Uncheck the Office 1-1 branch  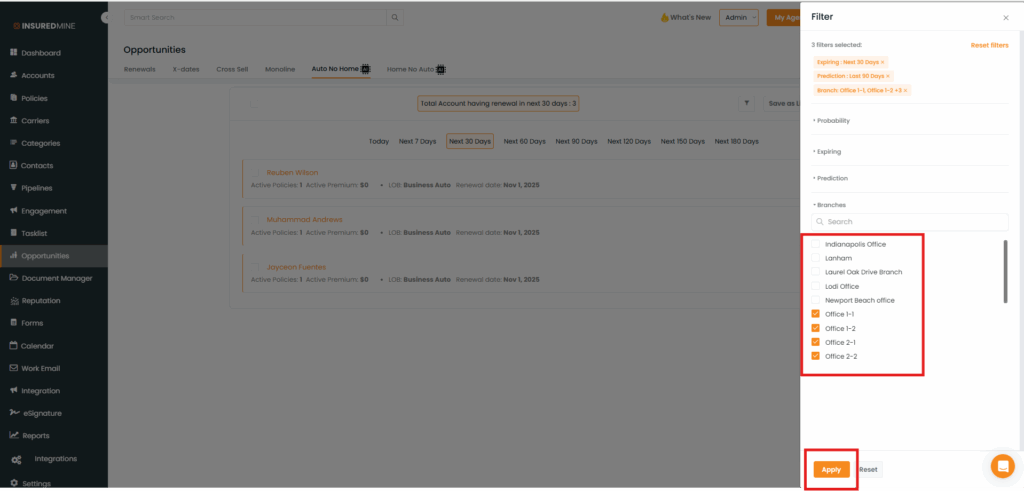(x=815, y=314)
